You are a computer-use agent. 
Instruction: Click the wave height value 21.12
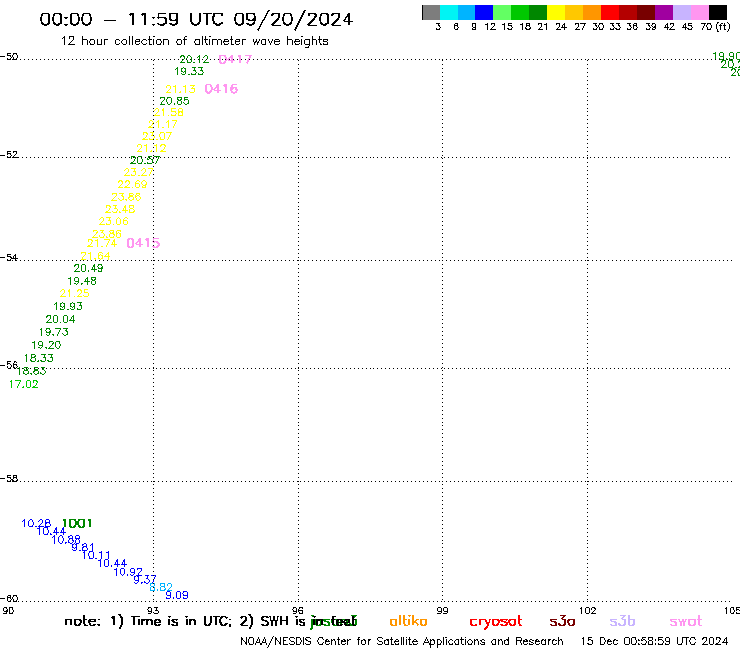(x=151, y=148)
